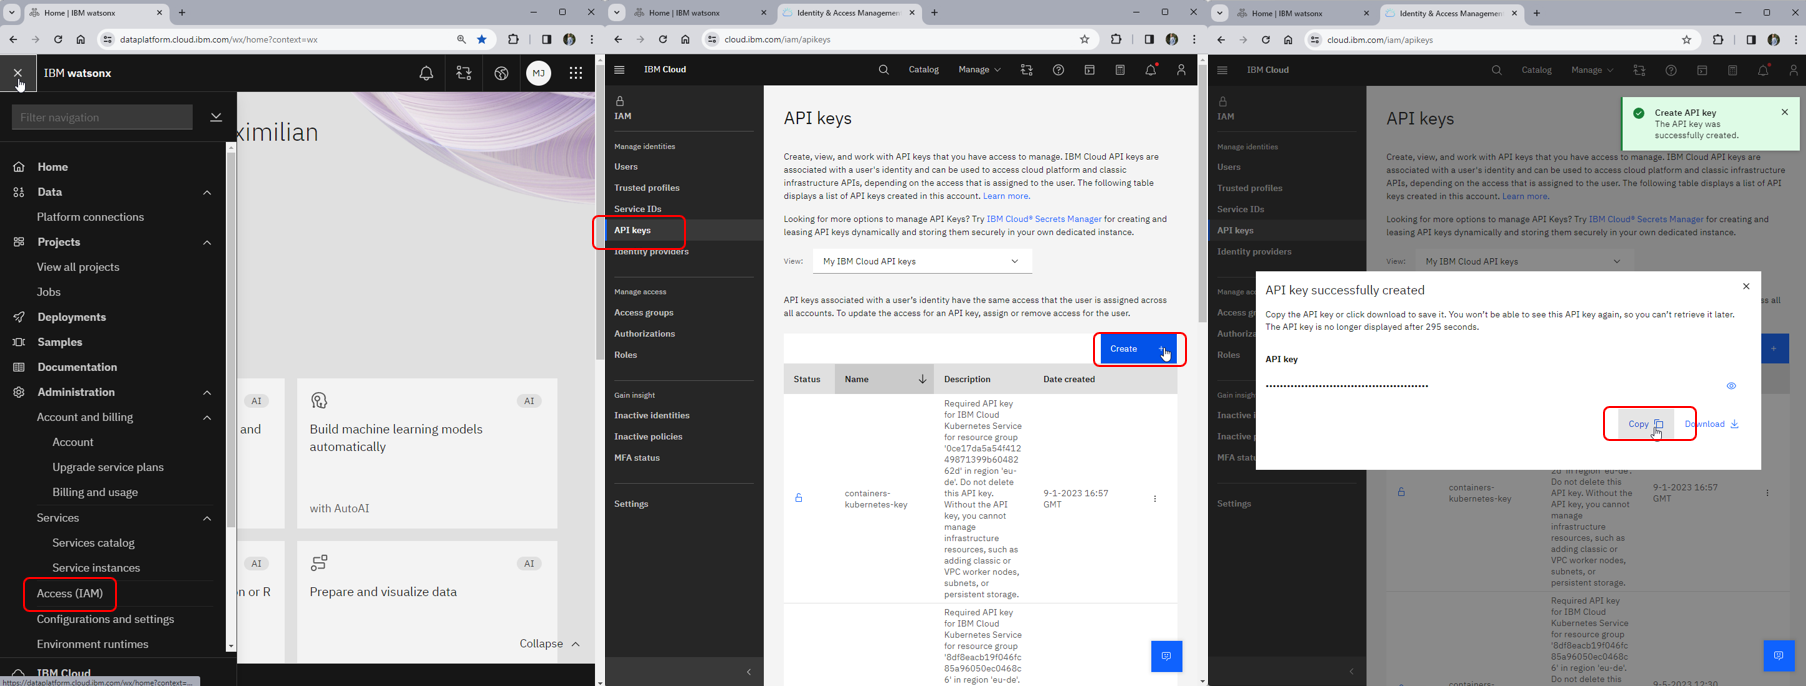This screenshot has height=686, width=1806.
Task: Click IBM Cloud Secrets Manager link in middle window
Action: [1044, 219]
